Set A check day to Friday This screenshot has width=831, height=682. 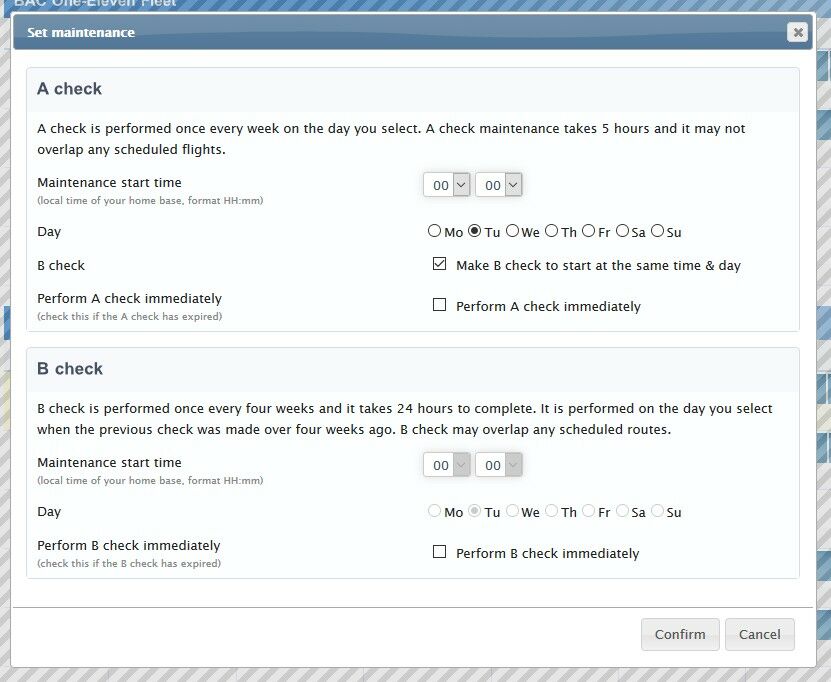click(588, 232)
